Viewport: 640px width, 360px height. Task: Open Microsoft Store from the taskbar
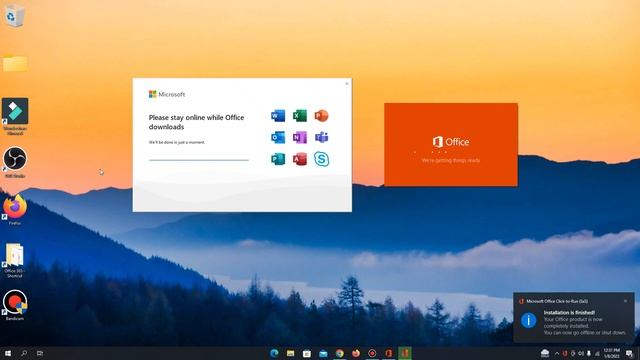pyautogui.click(x=307, y=353)
